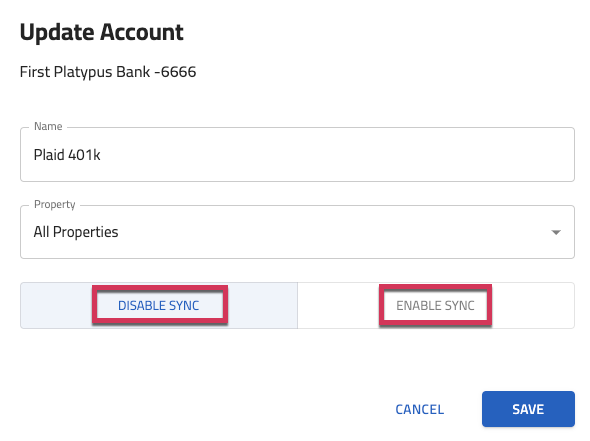Click the blue SAVE button text
590x441 pixels.
pos(528,409)
